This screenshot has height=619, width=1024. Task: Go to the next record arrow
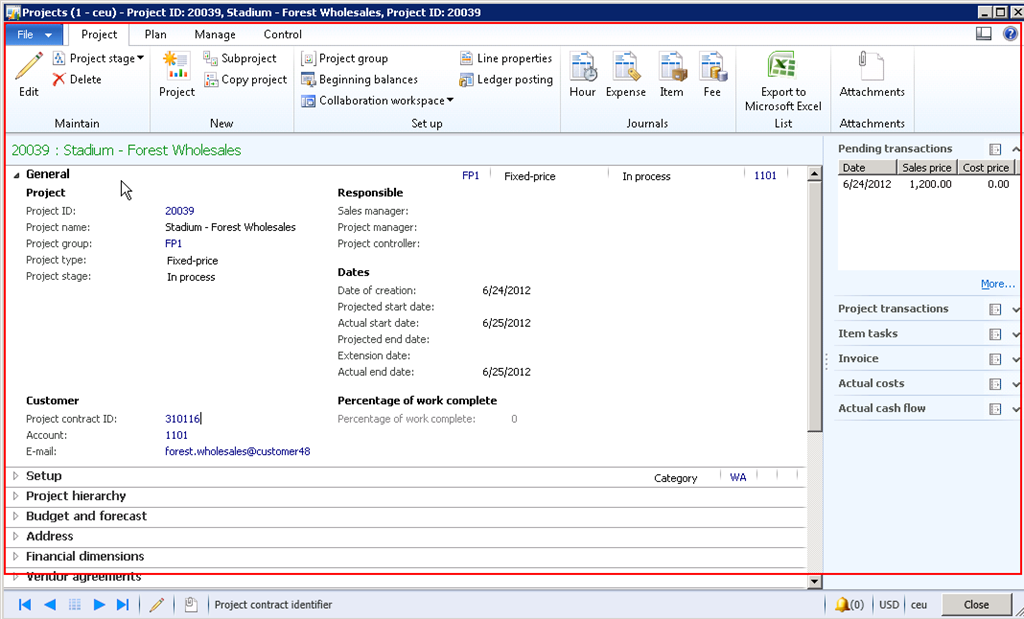(99, 604)
